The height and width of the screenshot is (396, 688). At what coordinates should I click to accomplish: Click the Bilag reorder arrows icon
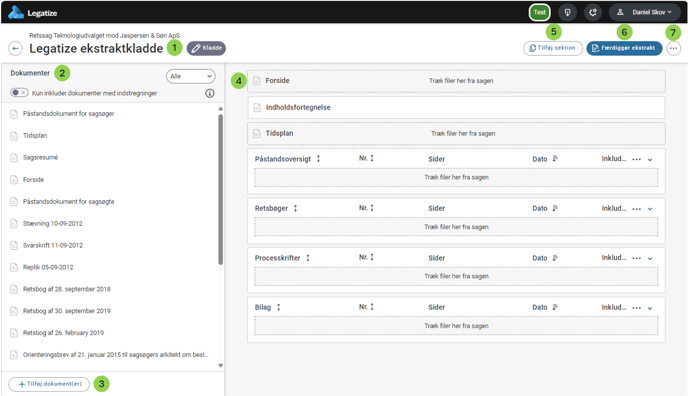pos(278,307)
